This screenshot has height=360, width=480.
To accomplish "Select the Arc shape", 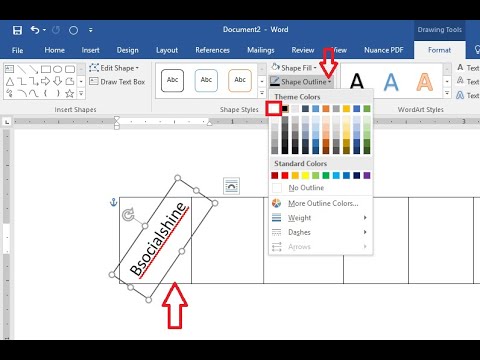I will pyautogui.click(x=22, y=93).
